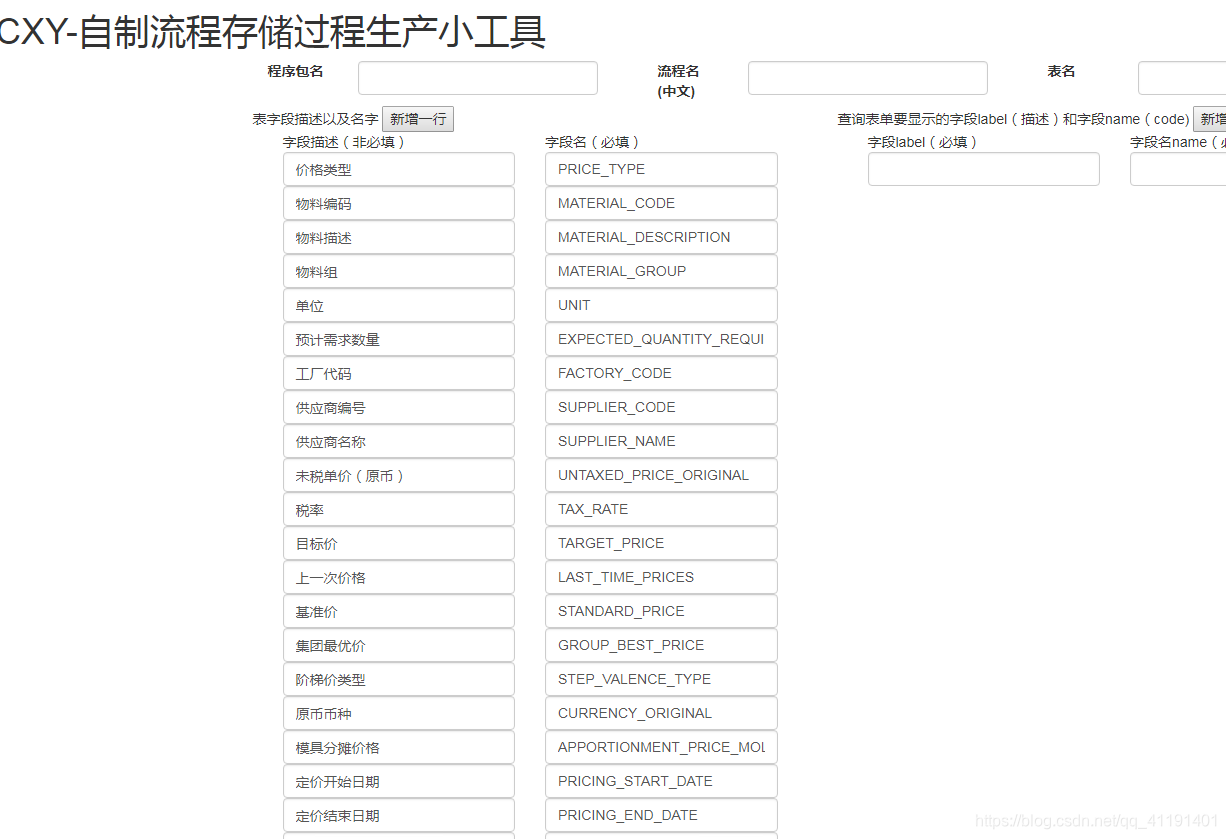The image size is (1226, 839).
Task: Focus the 模具分摊价格 field
Action: coord(399,747)
